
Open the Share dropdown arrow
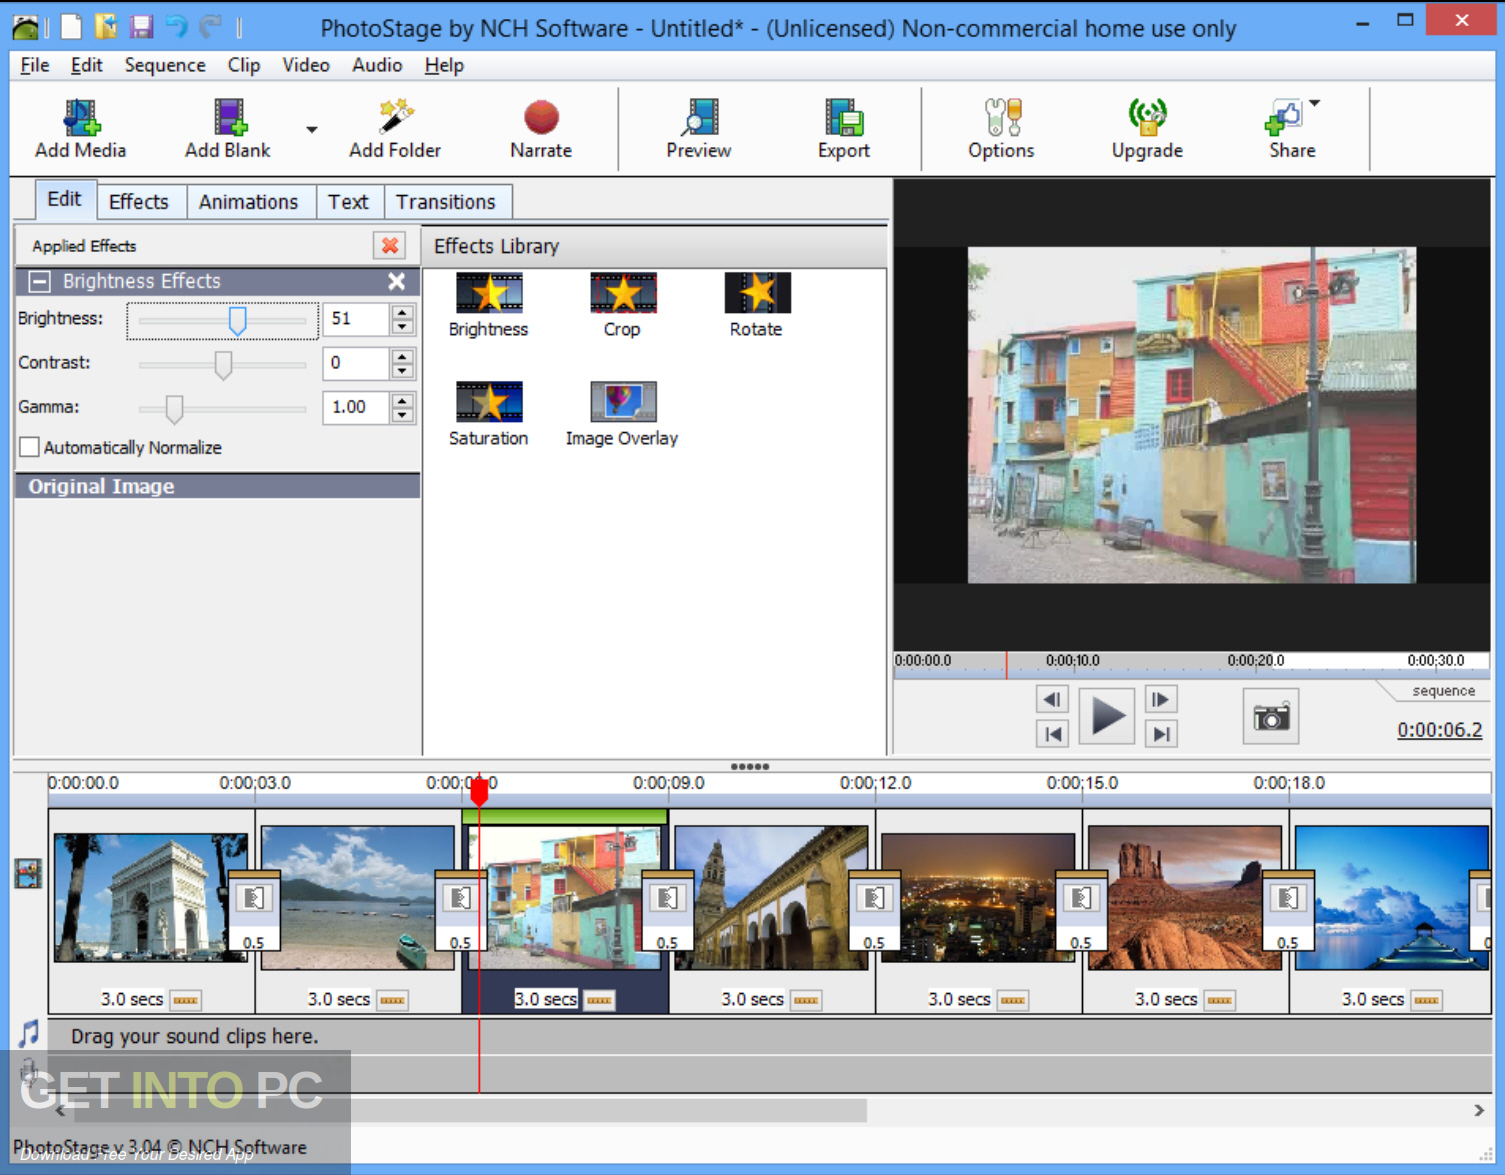coord(1315,103)
